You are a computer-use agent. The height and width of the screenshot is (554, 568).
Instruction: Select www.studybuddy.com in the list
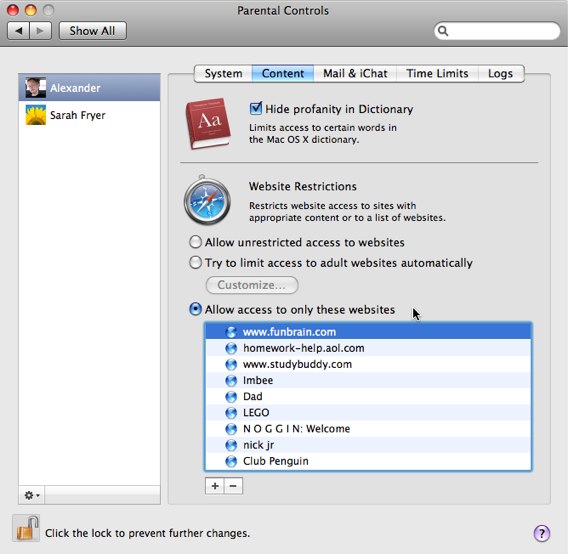coord(368,364)
